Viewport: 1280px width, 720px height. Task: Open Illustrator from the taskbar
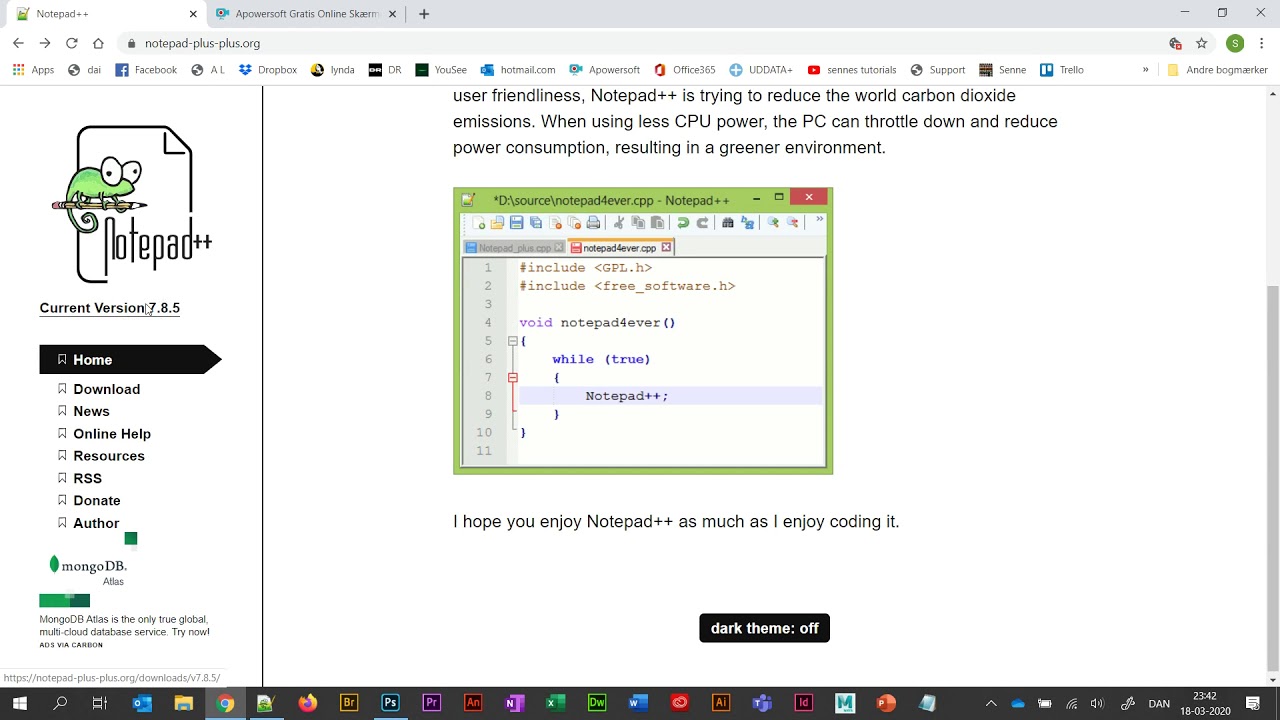pos(721,703)
